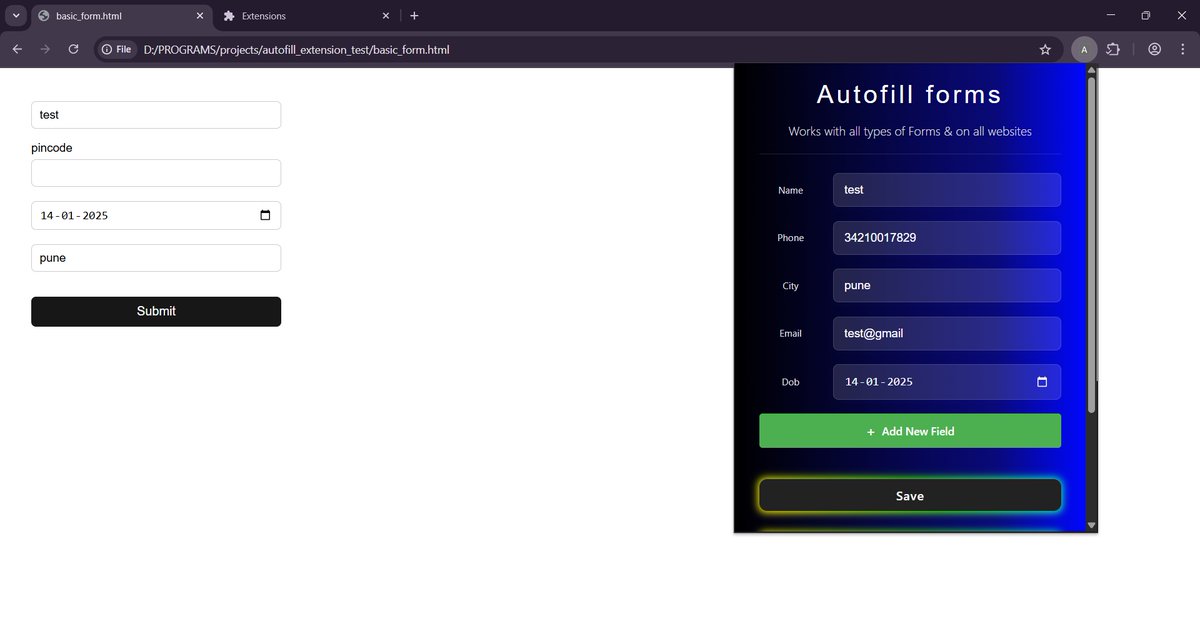
Task: Minimize the Chrome window
Action: click(1112, 16)
